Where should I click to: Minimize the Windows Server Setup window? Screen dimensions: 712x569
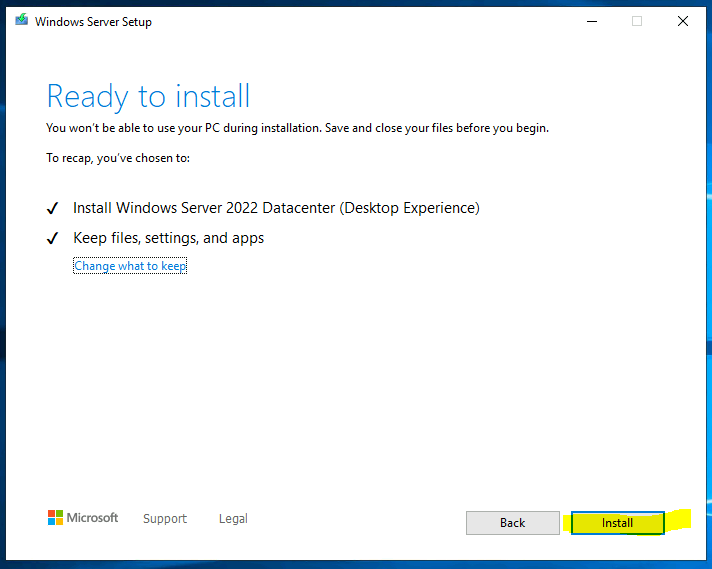coord(592,21)
